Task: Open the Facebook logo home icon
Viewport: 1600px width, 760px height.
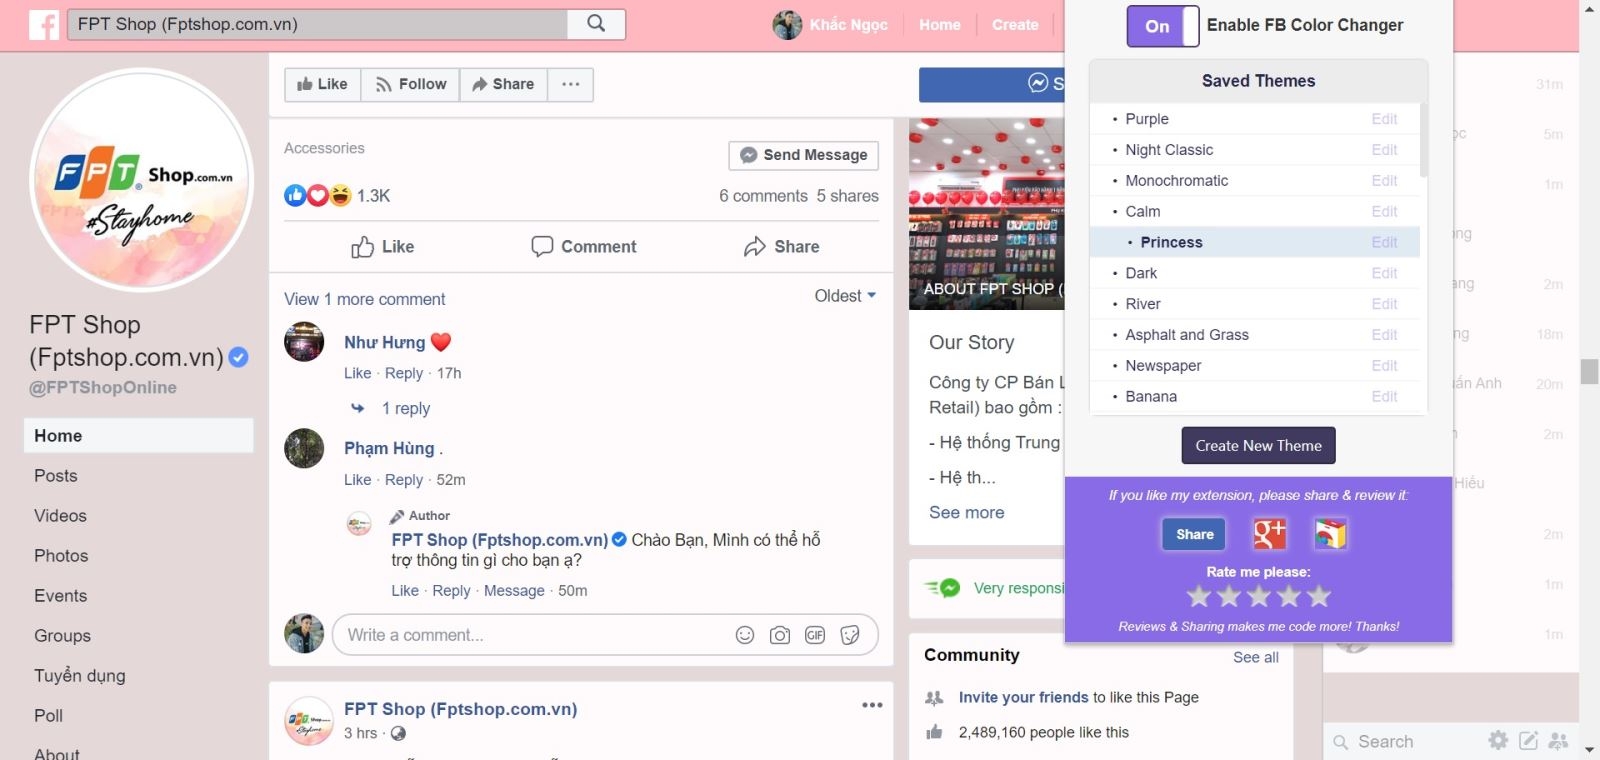Action: tap(44, 24)
